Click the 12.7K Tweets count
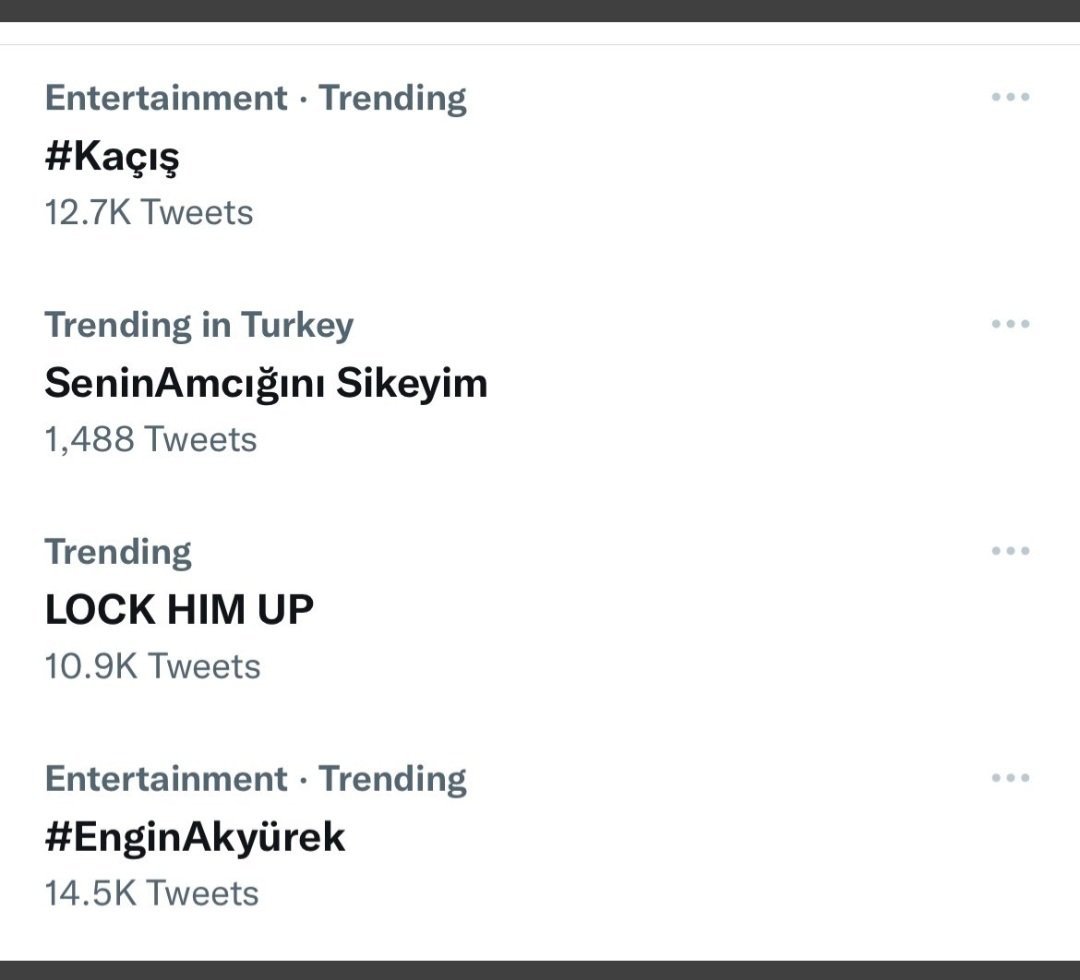 [149, 212]
